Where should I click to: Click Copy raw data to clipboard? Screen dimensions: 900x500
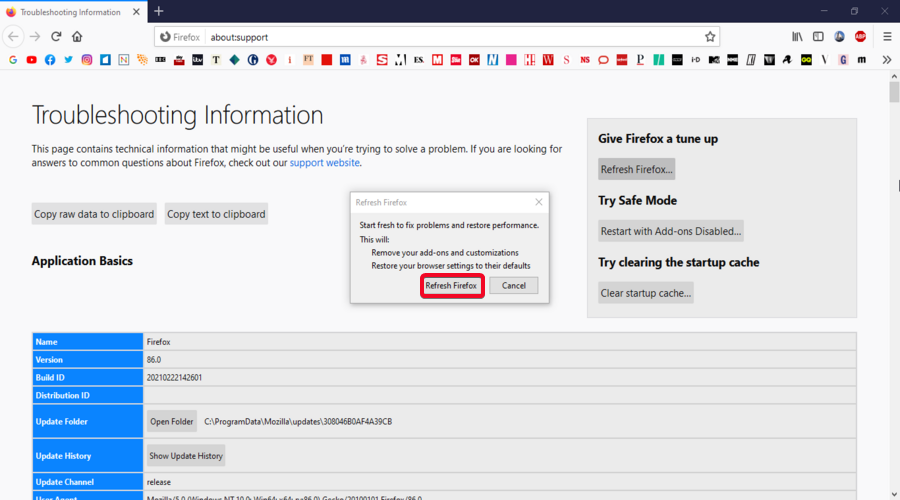click(94, 214)
